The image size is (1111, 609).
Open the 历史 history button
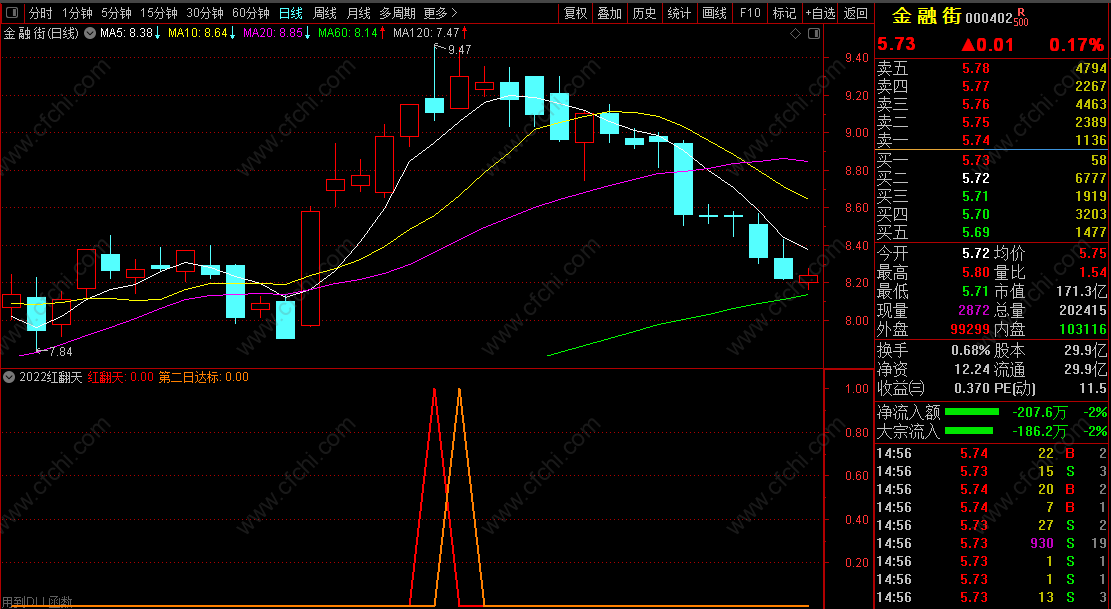(644, 13)
